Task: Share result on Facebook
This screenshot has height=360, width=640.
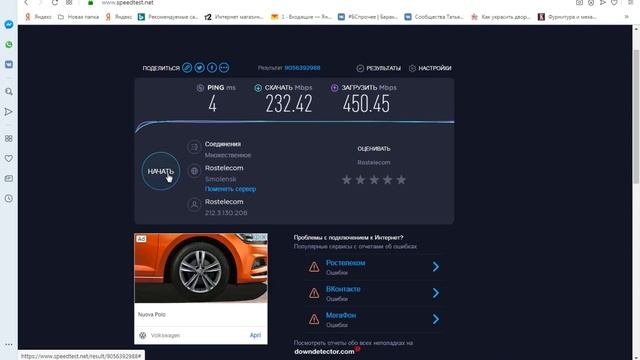Action: [x=211, y=68]
